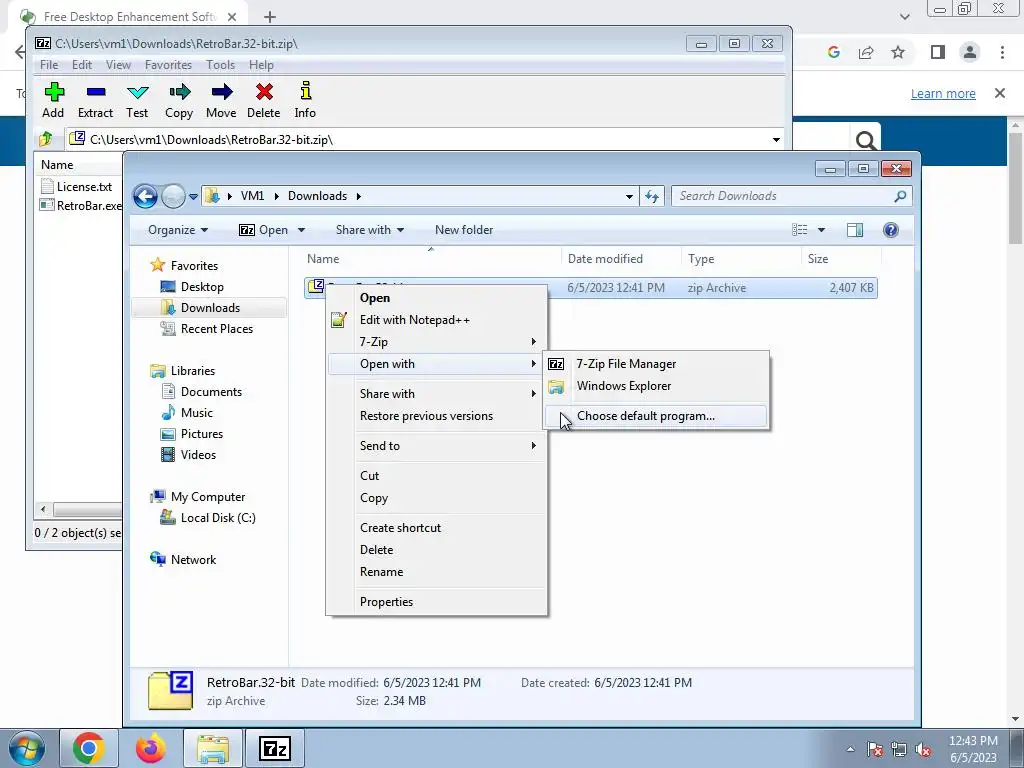Screen dimensions: 1024x768
Task: Click the Delete icon in 7-Zip toolbar
Action: (x=264, y=92)
